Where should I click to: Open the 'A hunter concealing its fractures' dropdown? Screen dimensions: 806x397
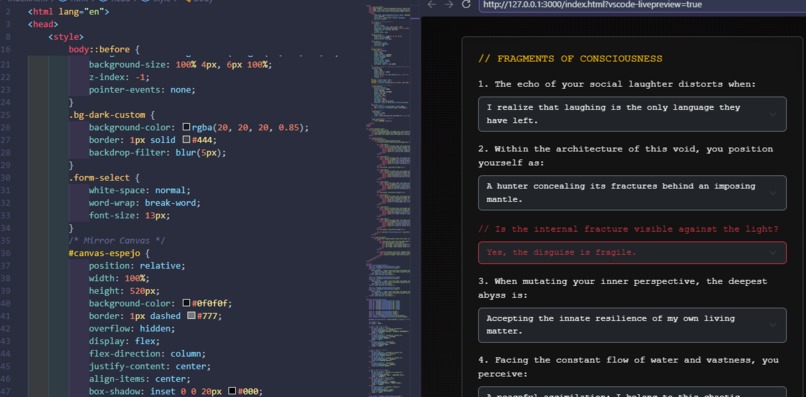(x=632, y=193)
